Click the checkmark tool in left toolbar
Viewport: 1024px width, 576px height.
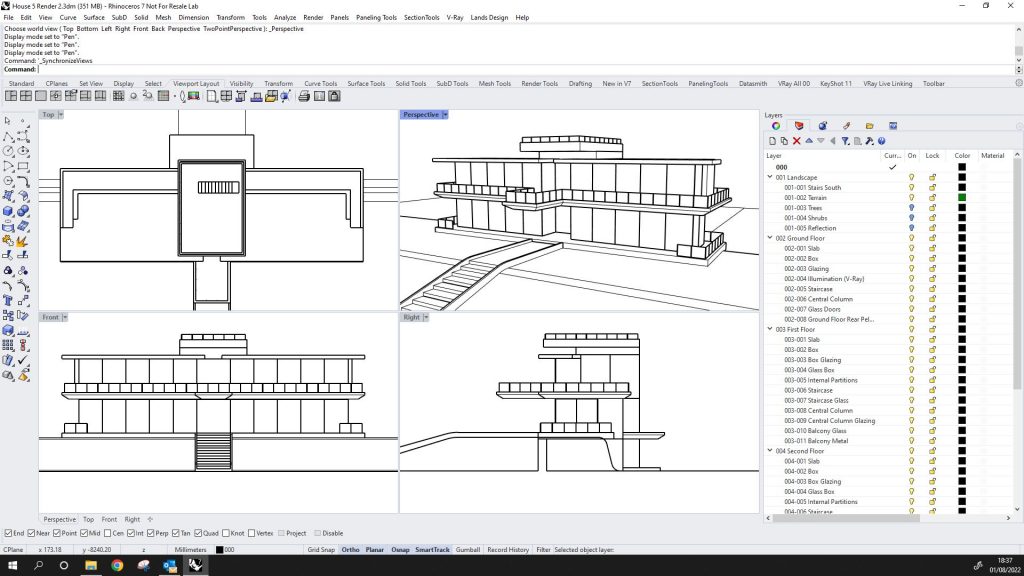pyautogui.click(x=23, y=360)
